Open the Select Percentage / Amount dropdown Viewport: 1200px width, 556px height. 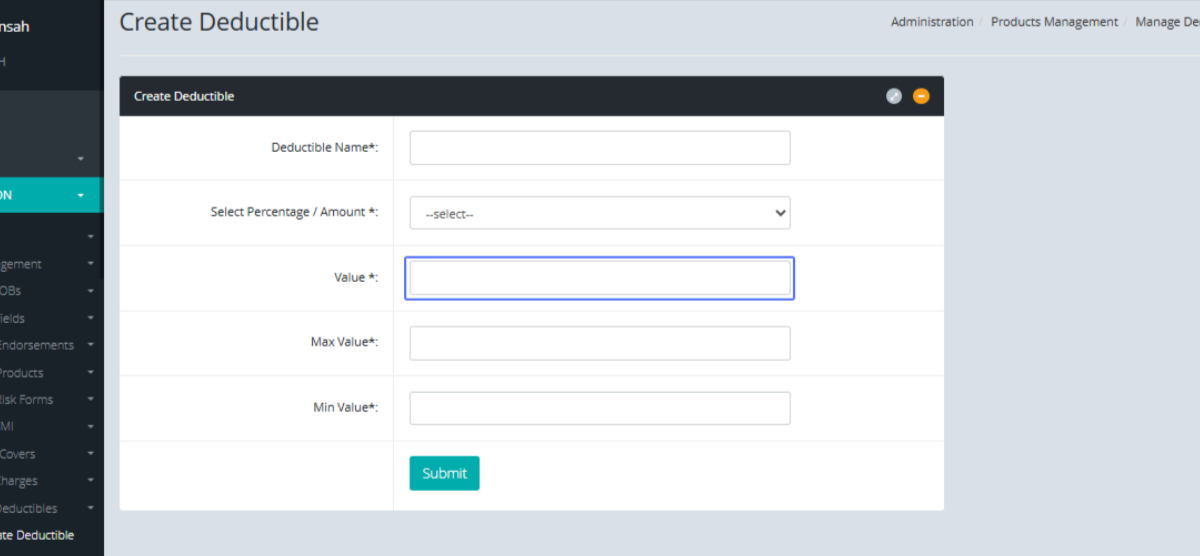599,213
